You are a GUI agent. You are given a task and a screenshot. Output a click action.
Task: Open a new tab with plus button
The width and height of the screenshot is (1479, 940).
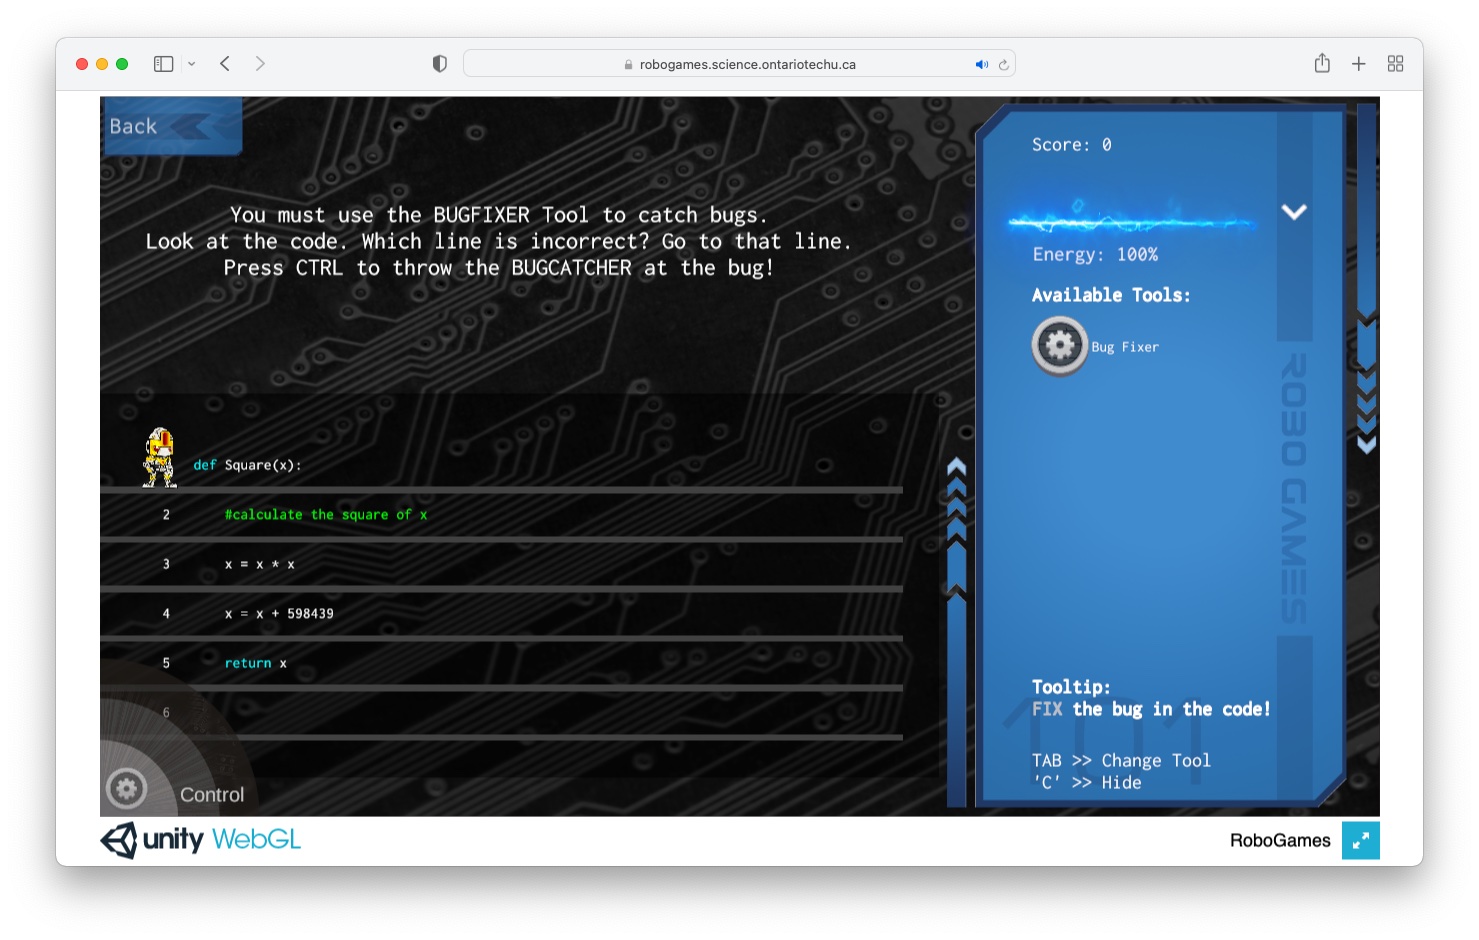click(1358, 64)
